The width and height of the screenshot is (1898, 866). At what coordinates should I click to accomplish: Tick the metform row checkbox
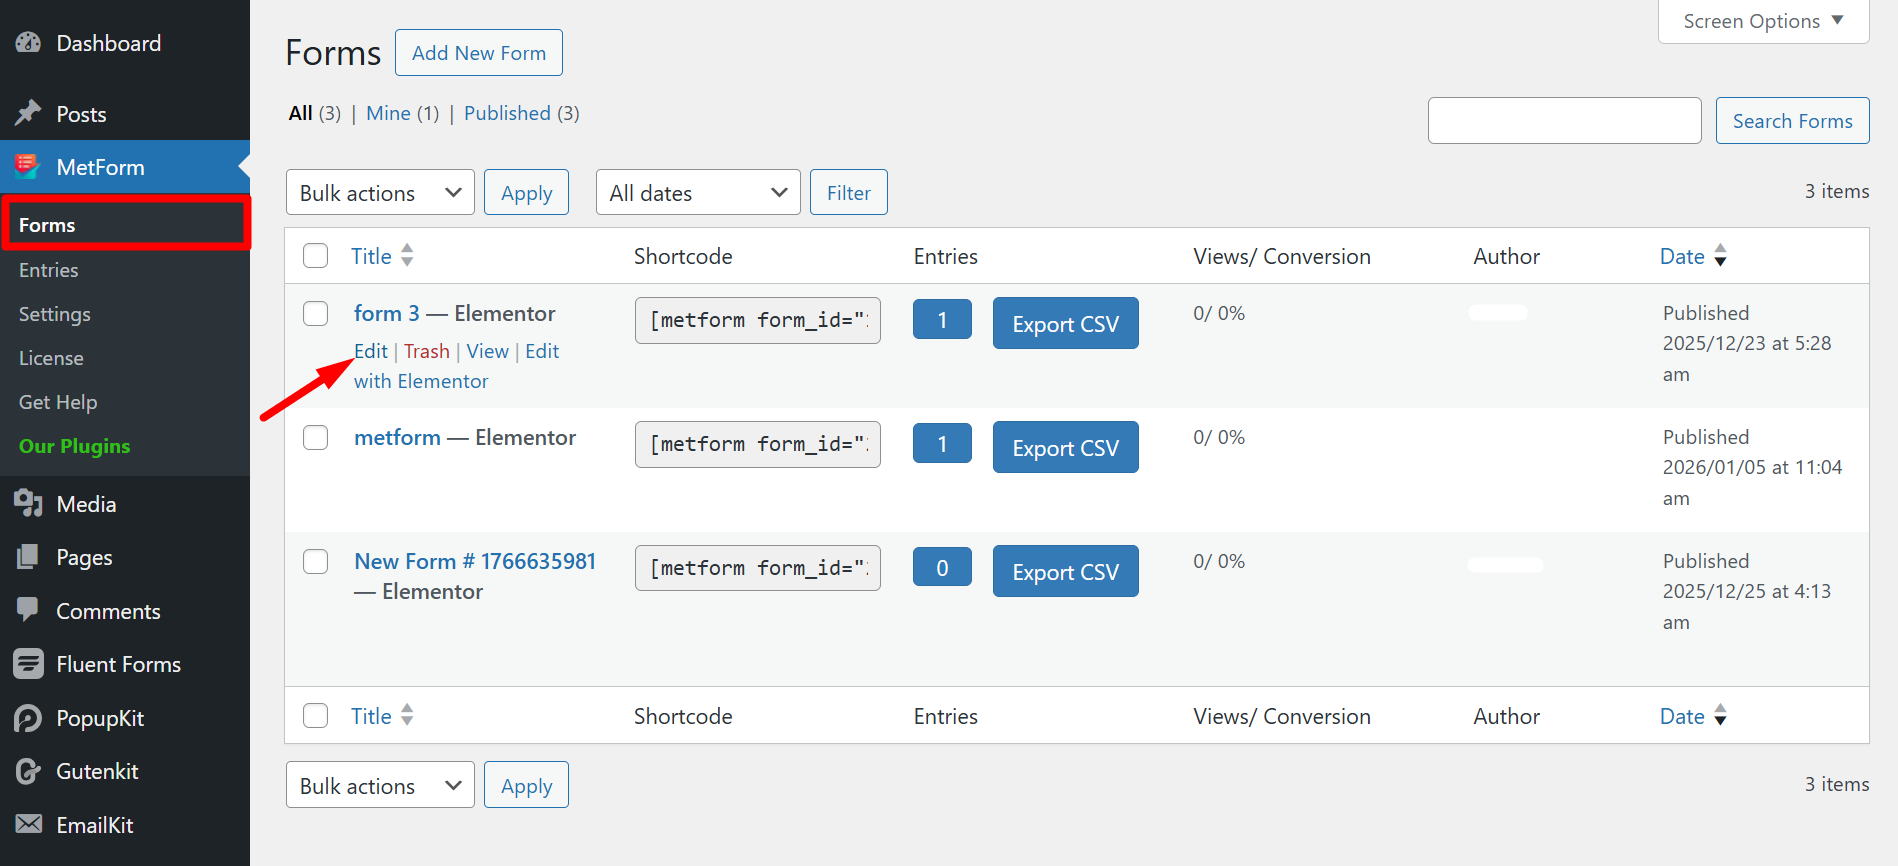(x=316, y=438)
